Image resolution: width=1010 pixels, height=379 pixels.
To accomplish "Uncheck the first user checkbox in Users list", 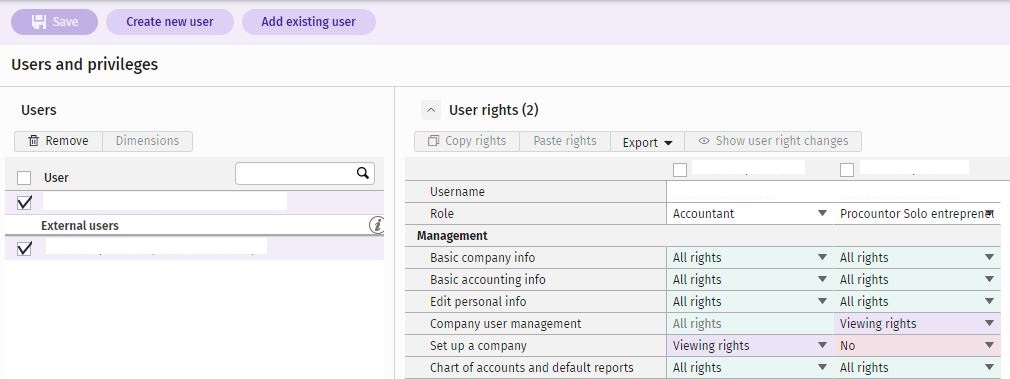I will pyautogui.click(x=24, y=202).
